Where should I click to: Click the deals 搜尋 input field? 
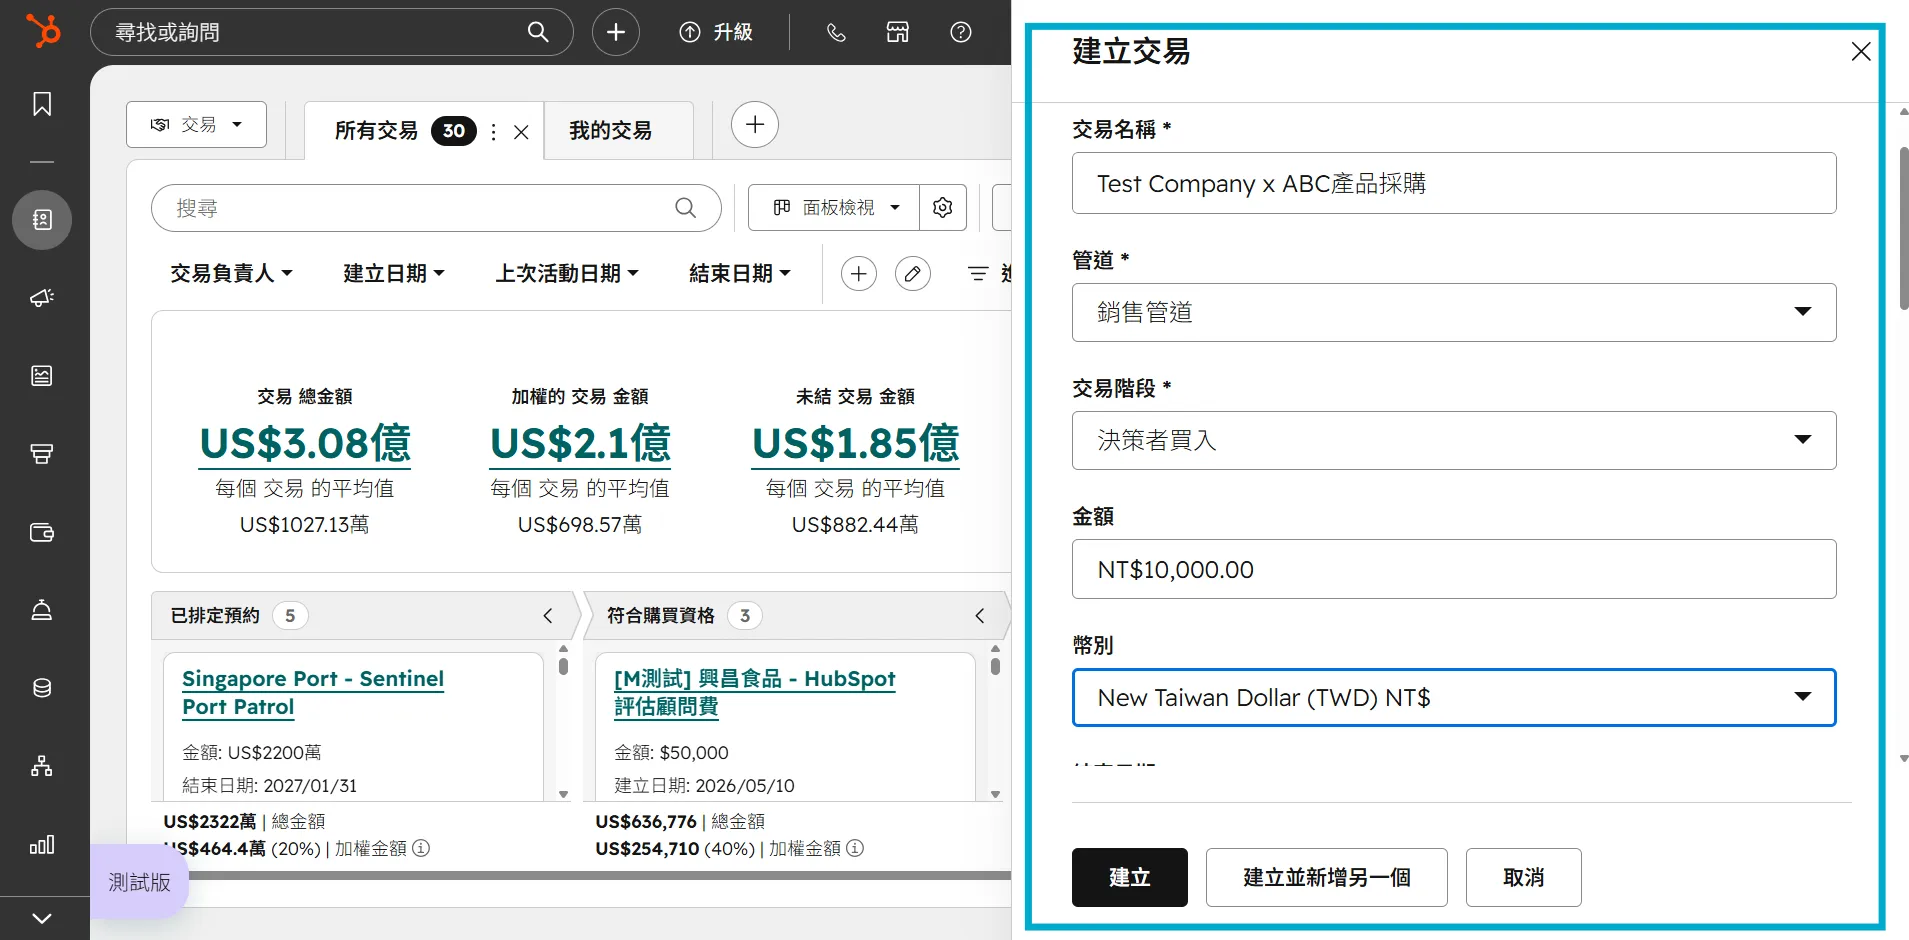[436, 208]
